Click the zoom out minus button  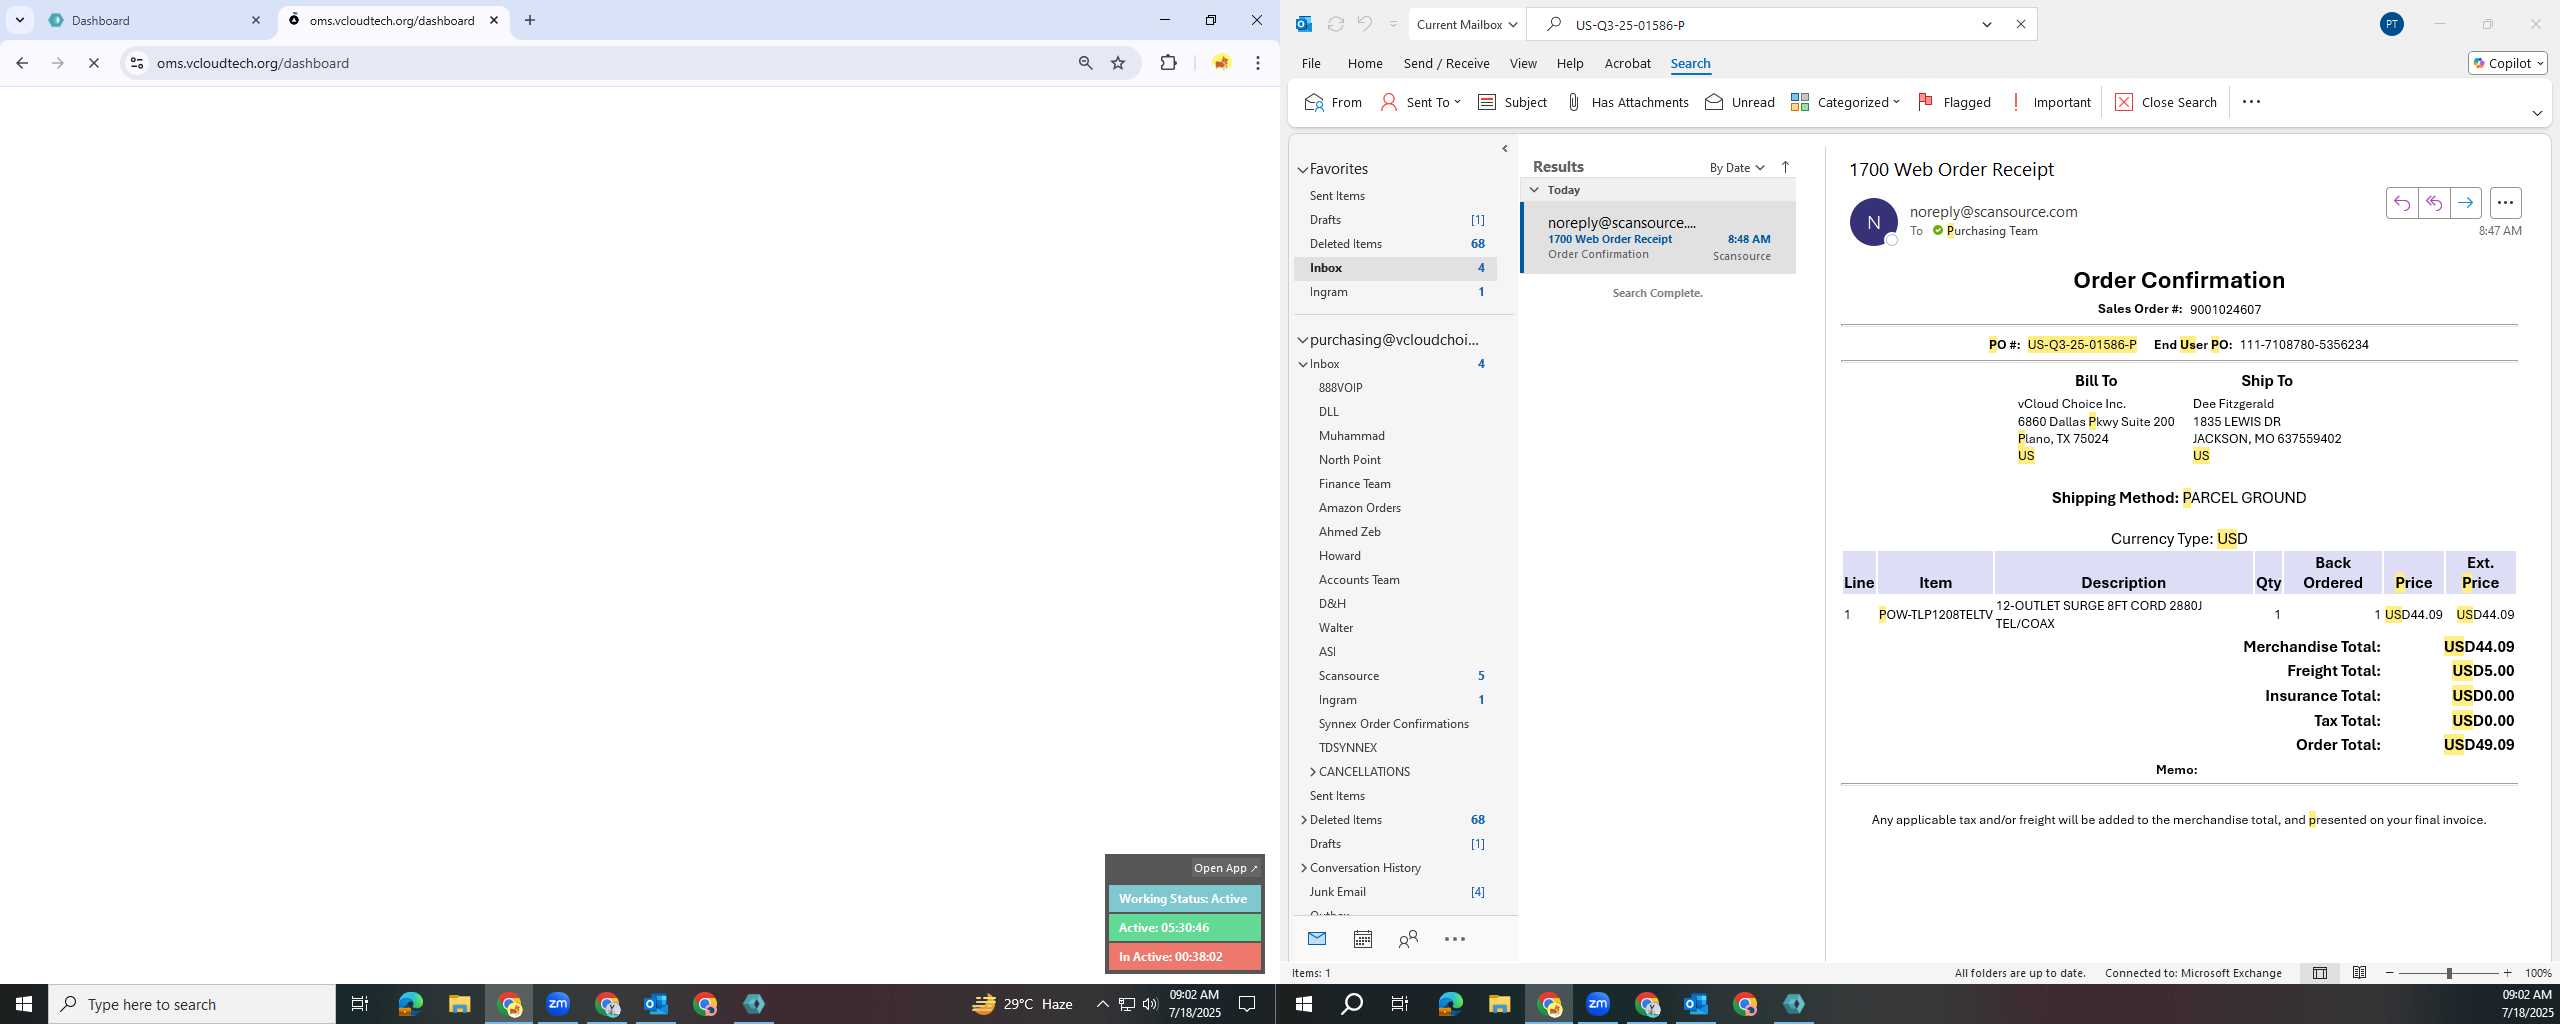point(2390,973)
